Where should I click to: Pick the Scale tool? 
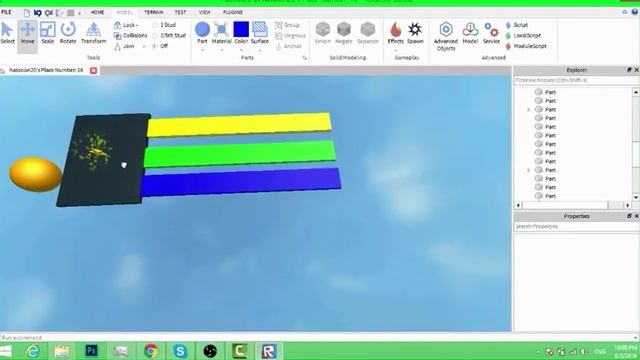tap(47, 33)
